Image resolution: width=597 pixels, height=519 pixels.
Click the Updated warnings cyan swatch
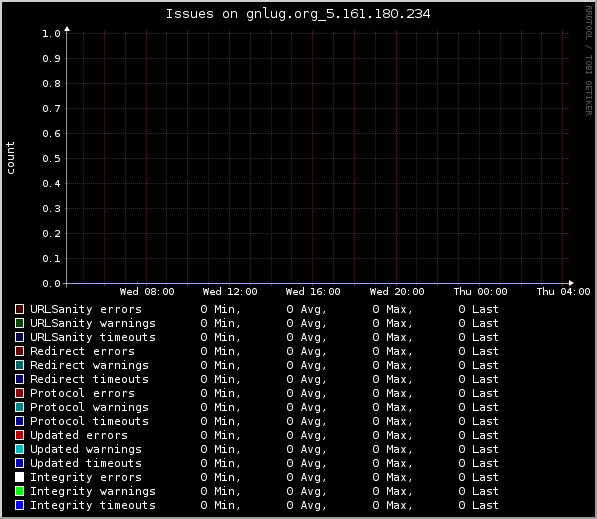[x=19, y=449]
